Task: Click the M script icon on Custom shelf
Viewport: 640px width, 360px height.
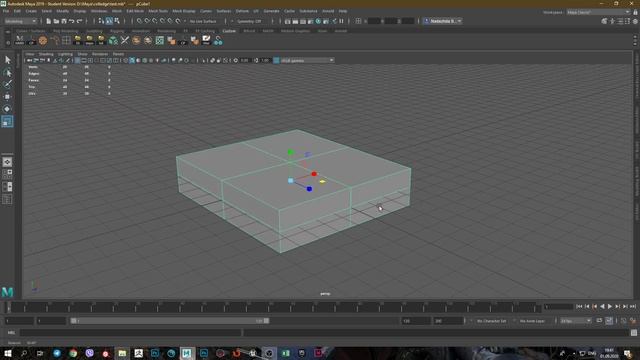Action: (19, 40)
